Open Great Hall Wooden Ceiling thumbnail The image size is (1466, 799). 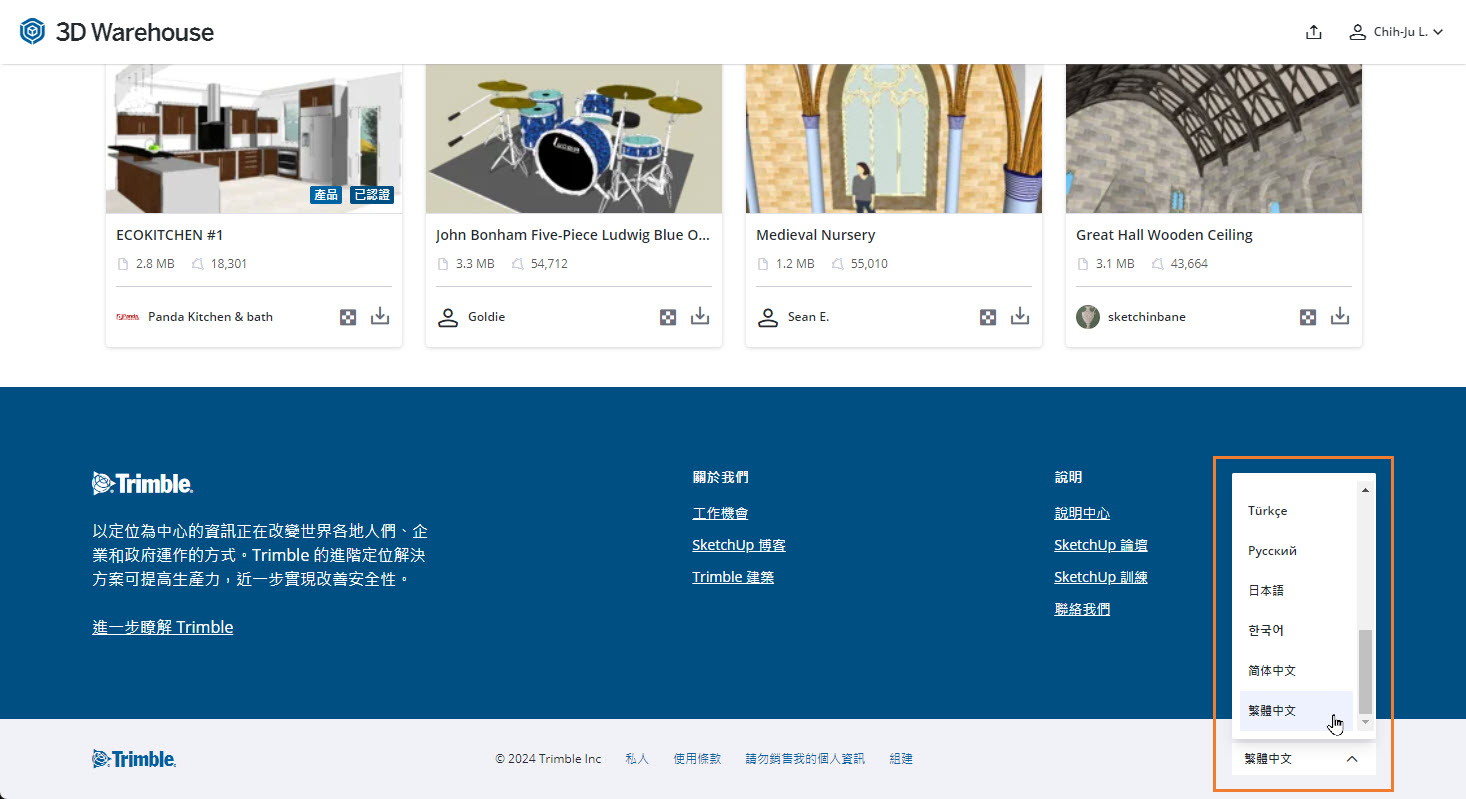[x=1214, y=139]
